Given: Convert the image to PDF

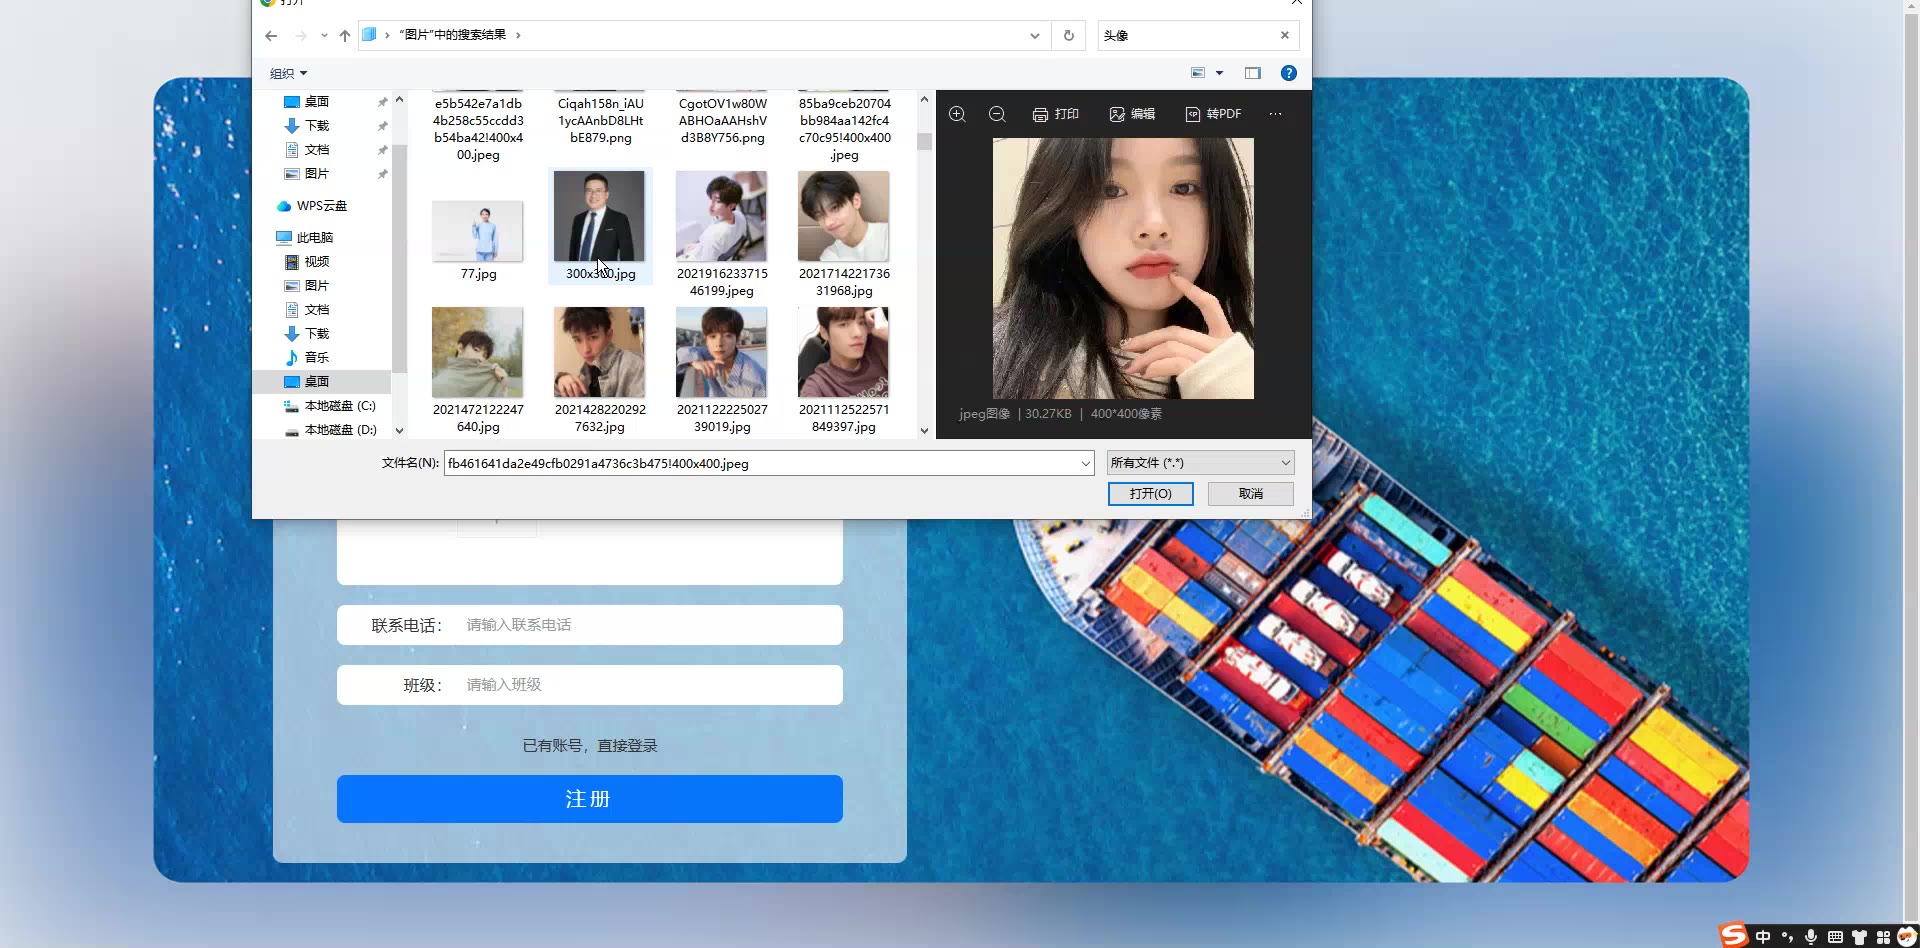Looking at the screenshot, I should 1213,114.
